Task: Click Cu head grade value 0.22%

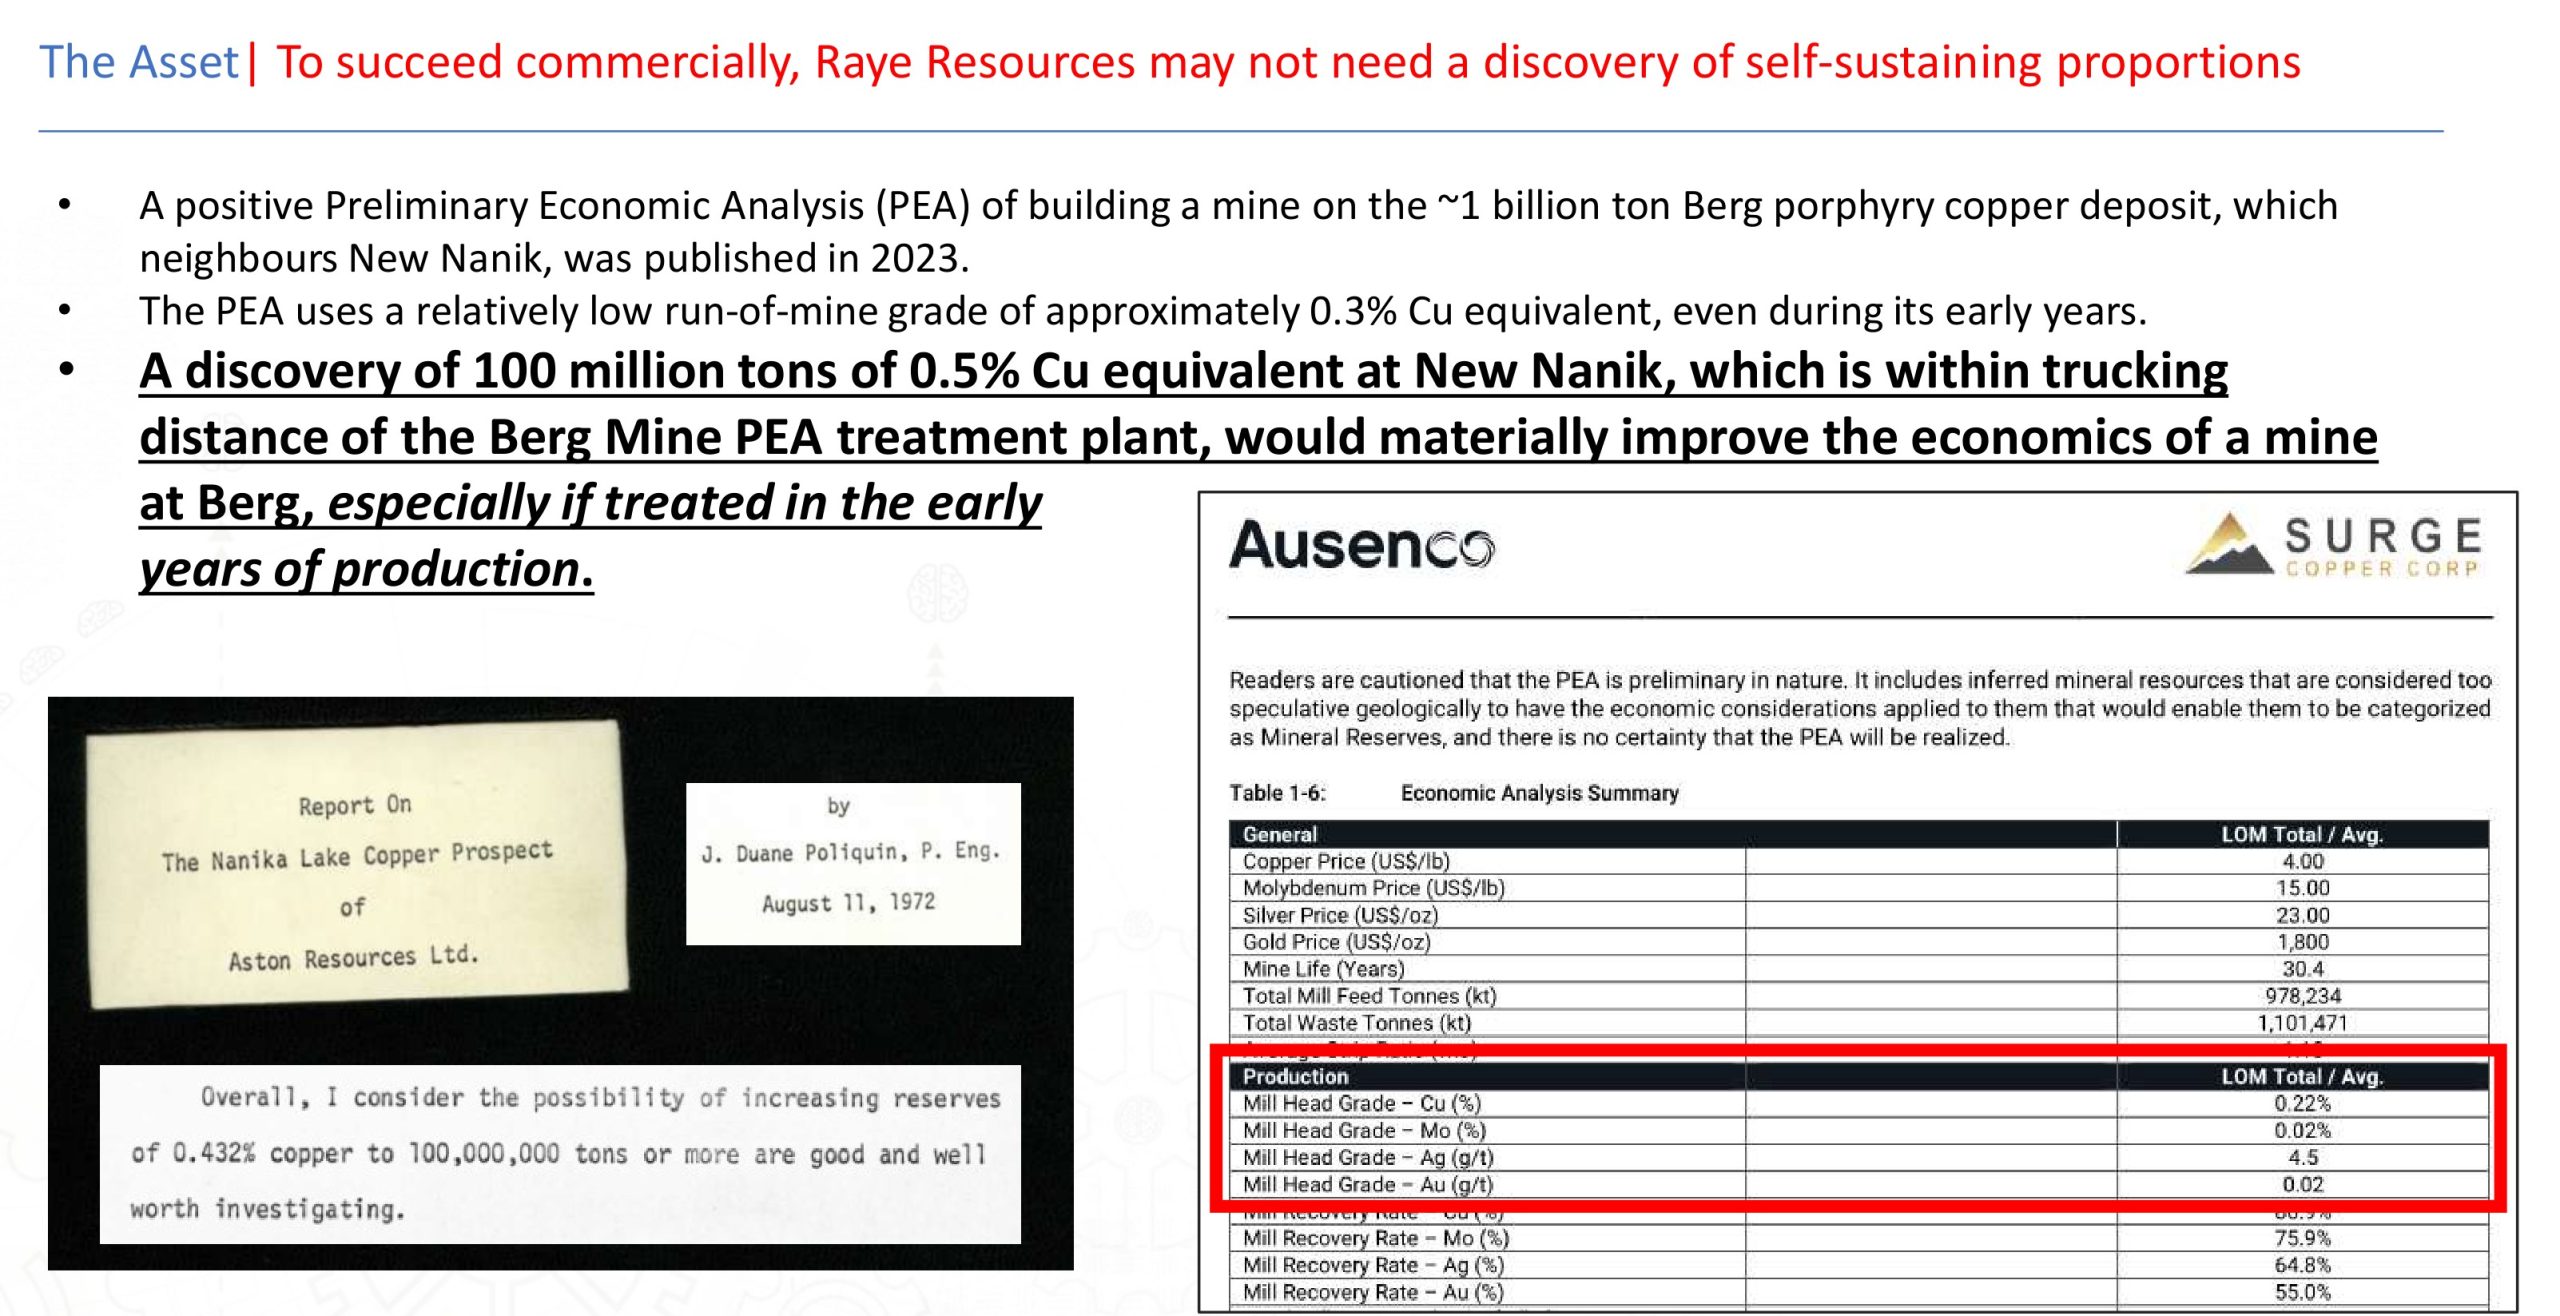Action: 2303,1104
